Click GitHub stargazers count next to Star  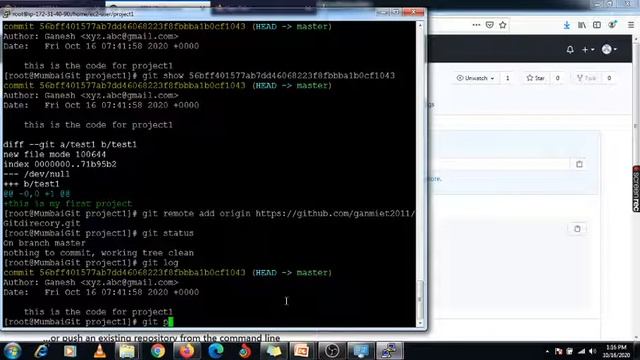pos(557,78)
